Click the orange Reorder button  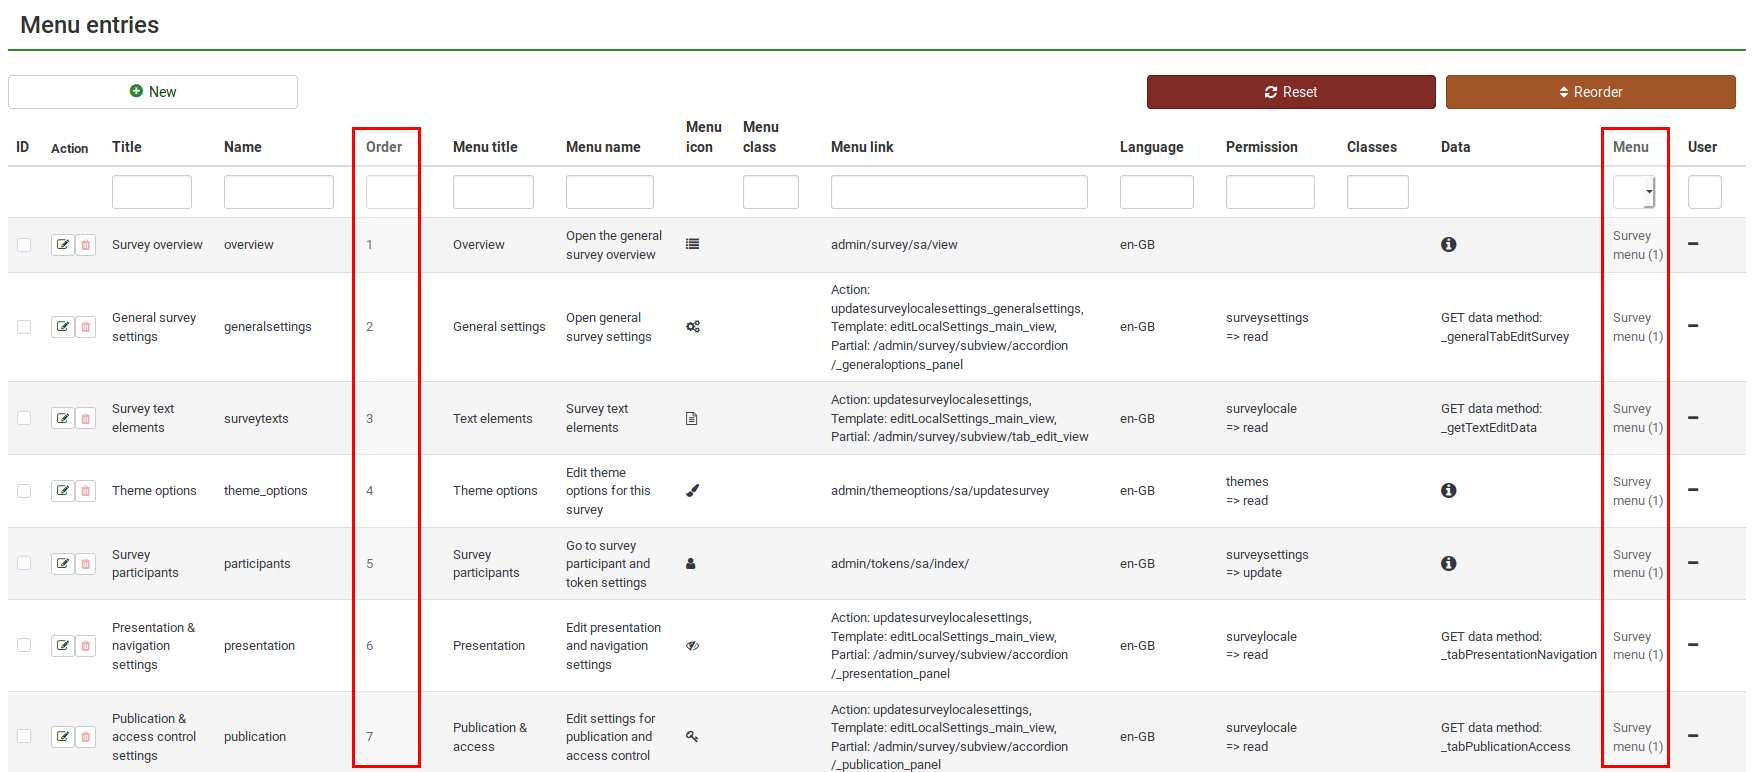click(x=1590, y=92)
